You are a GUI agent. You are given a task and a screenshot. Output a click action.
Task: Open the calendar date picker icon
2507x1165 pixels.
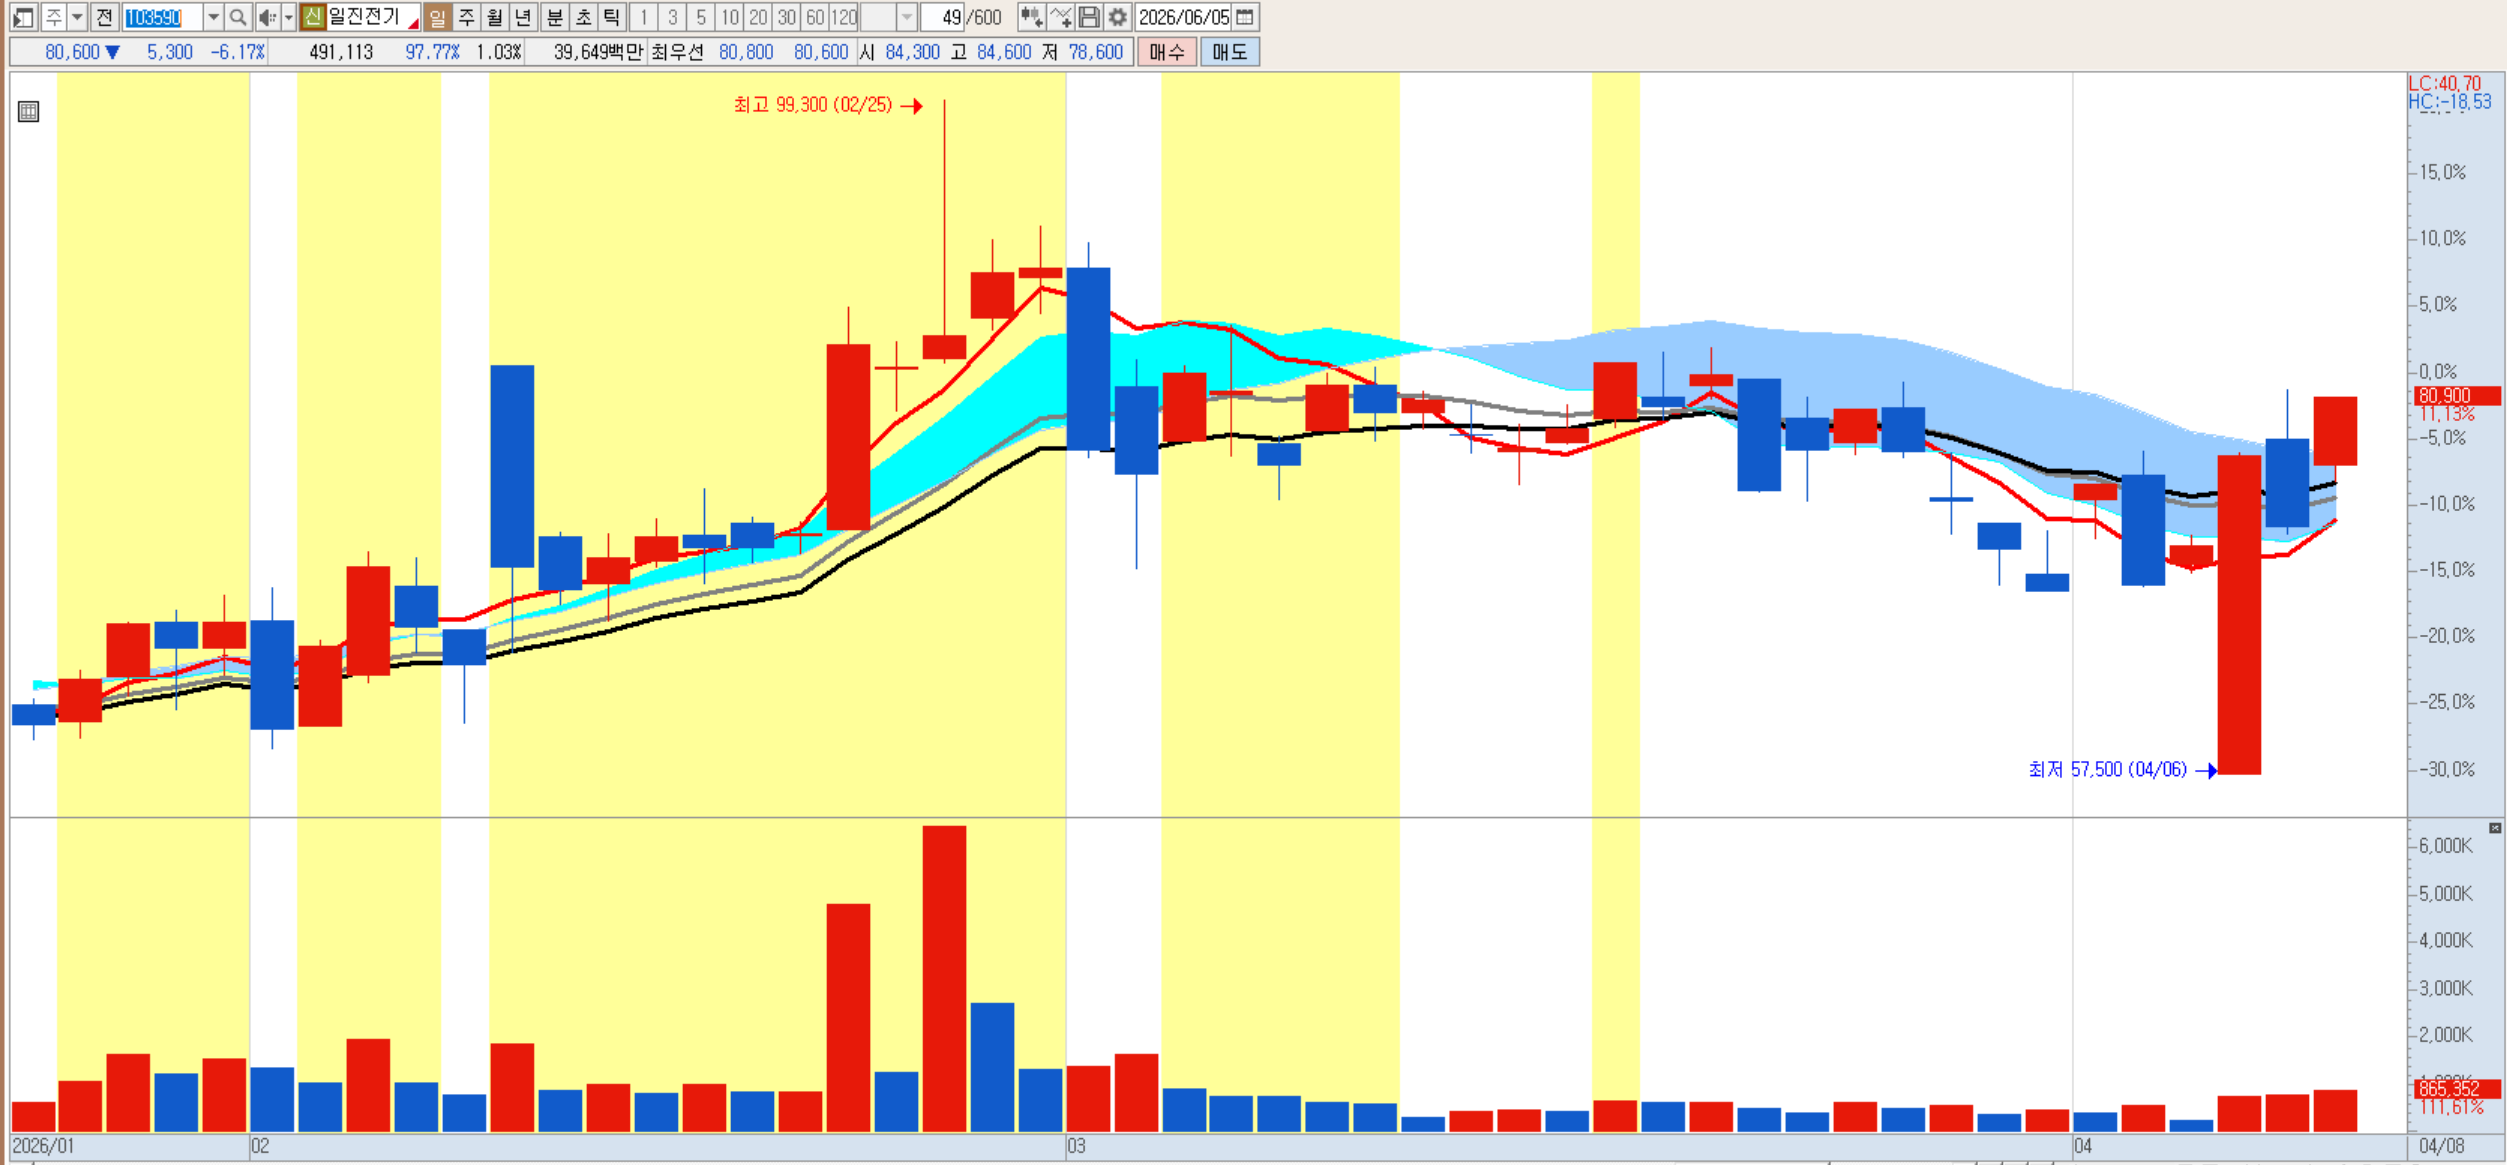pos(1245,17)
